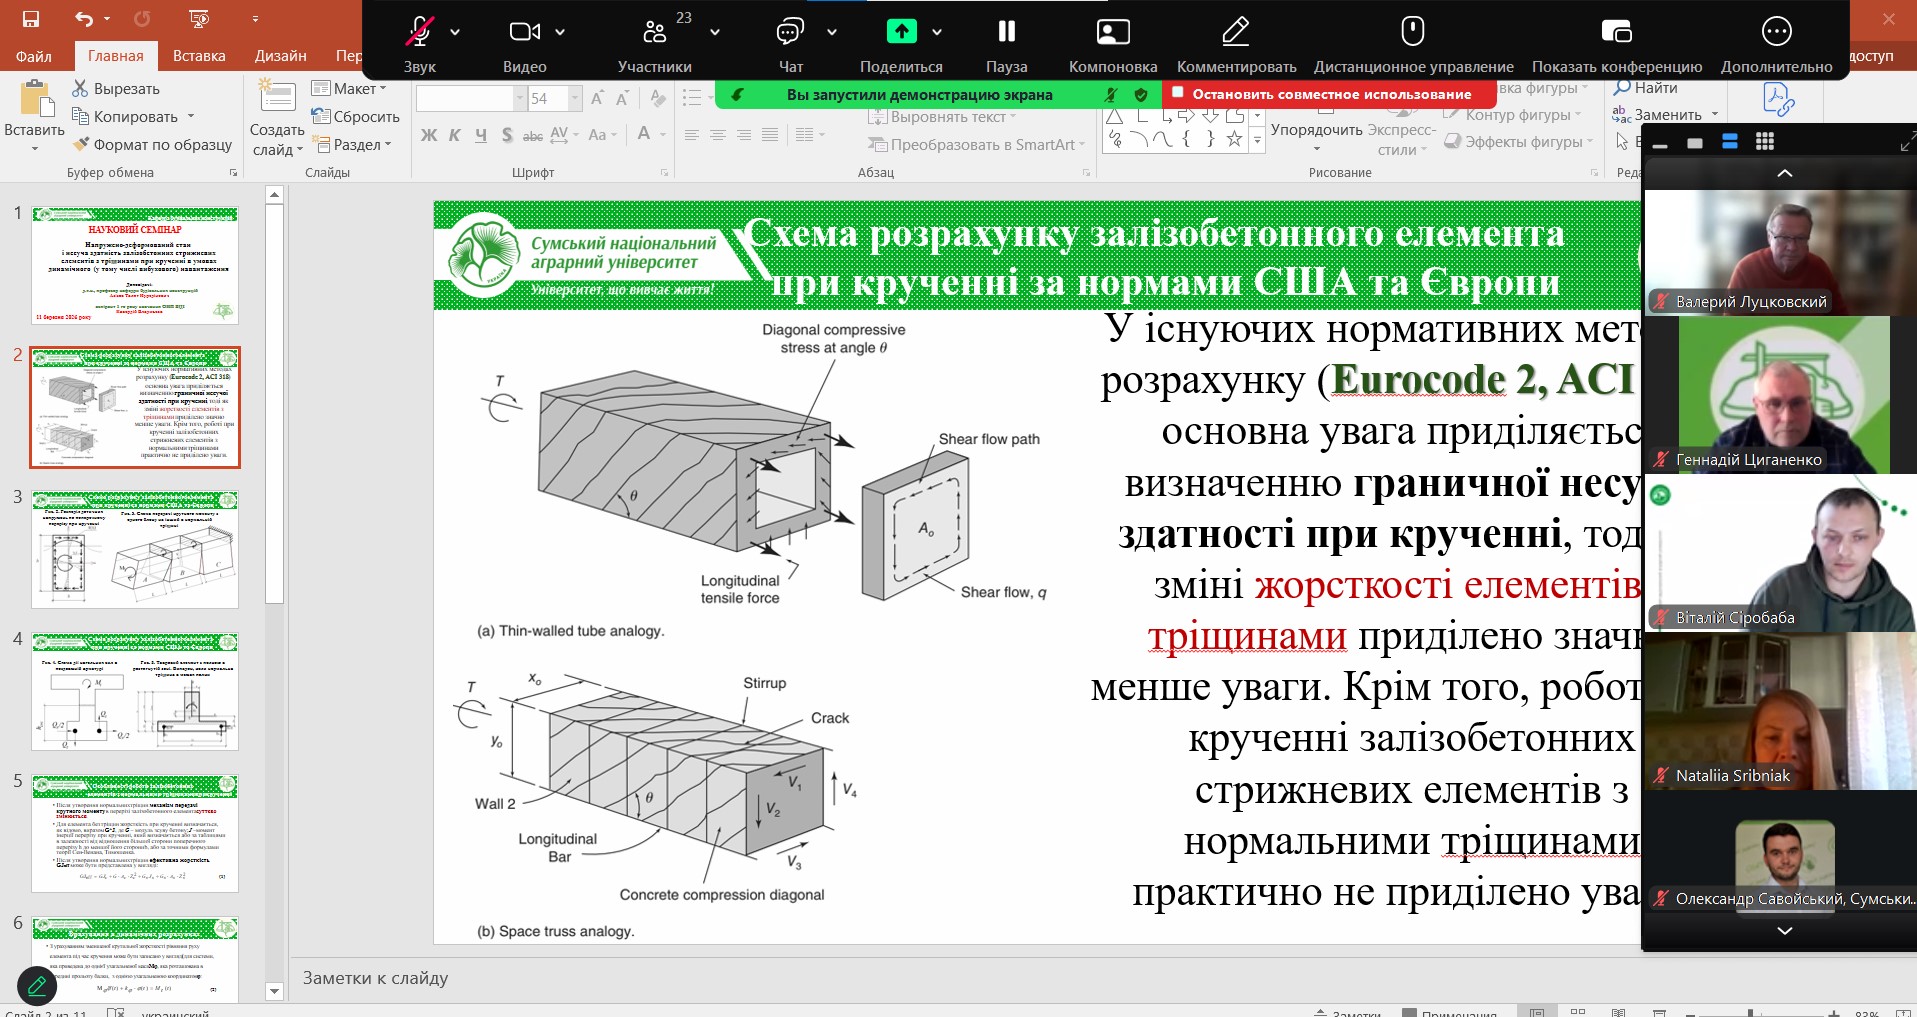Toggle italic К formatting
The height and width of the screenshot is (1017, 1917).
[x=454, y=135]
